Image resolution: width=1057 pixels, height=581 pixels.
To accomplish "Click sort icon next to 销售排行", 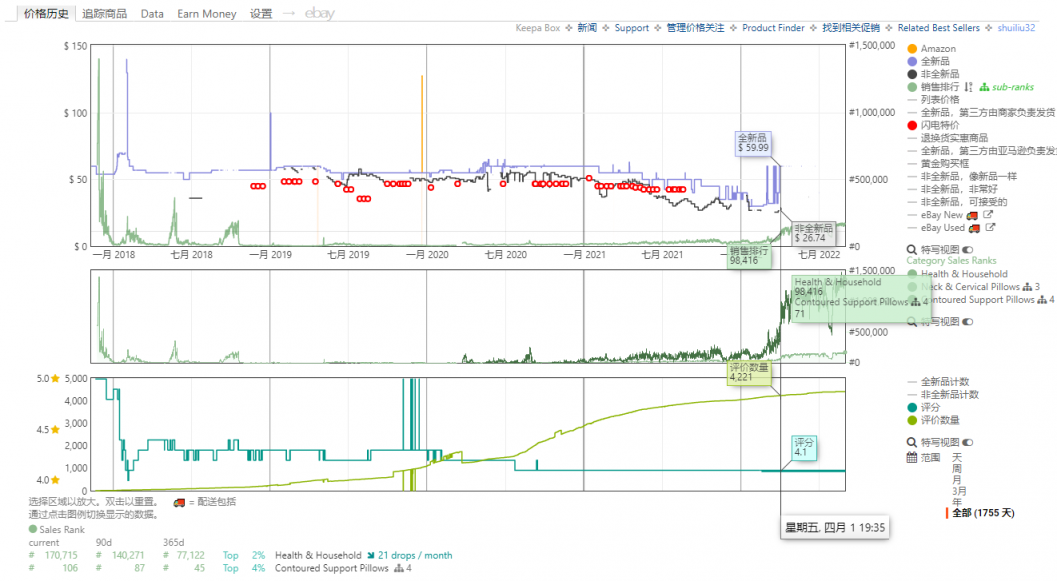I will (968, 87).
